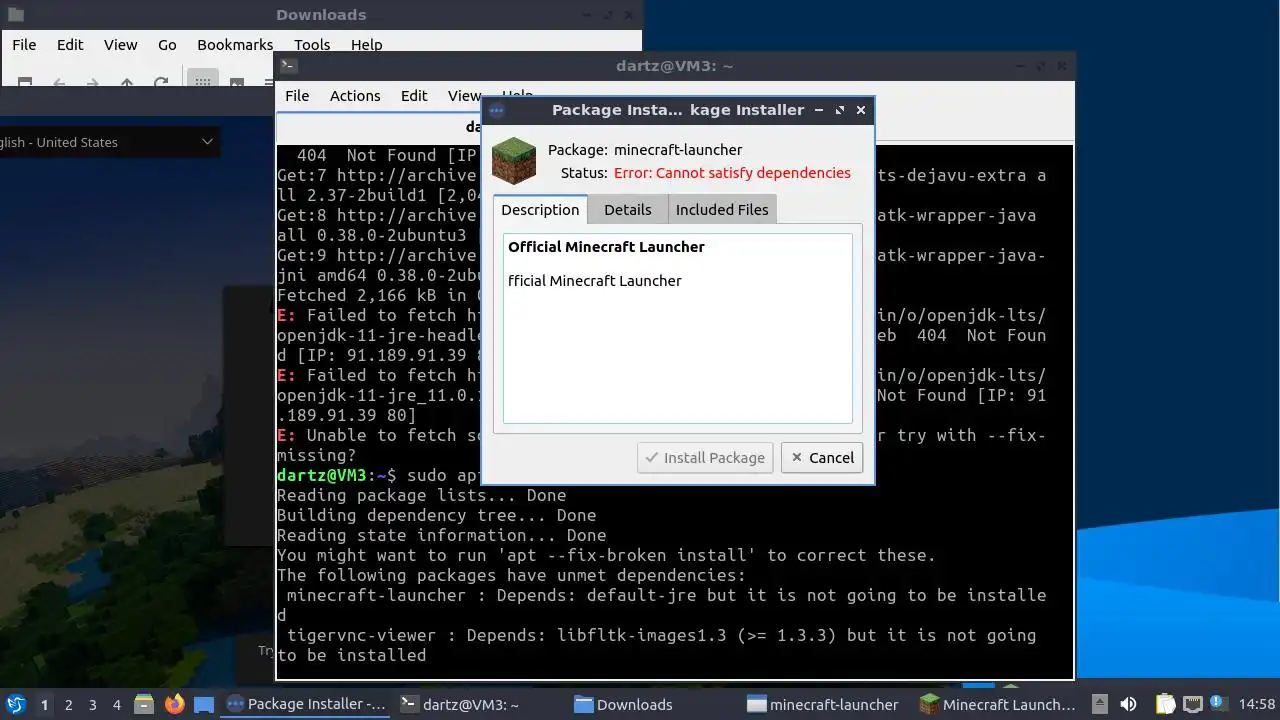Open the terminal's Edit menu

pyautogui.click(x=414, y=95)
